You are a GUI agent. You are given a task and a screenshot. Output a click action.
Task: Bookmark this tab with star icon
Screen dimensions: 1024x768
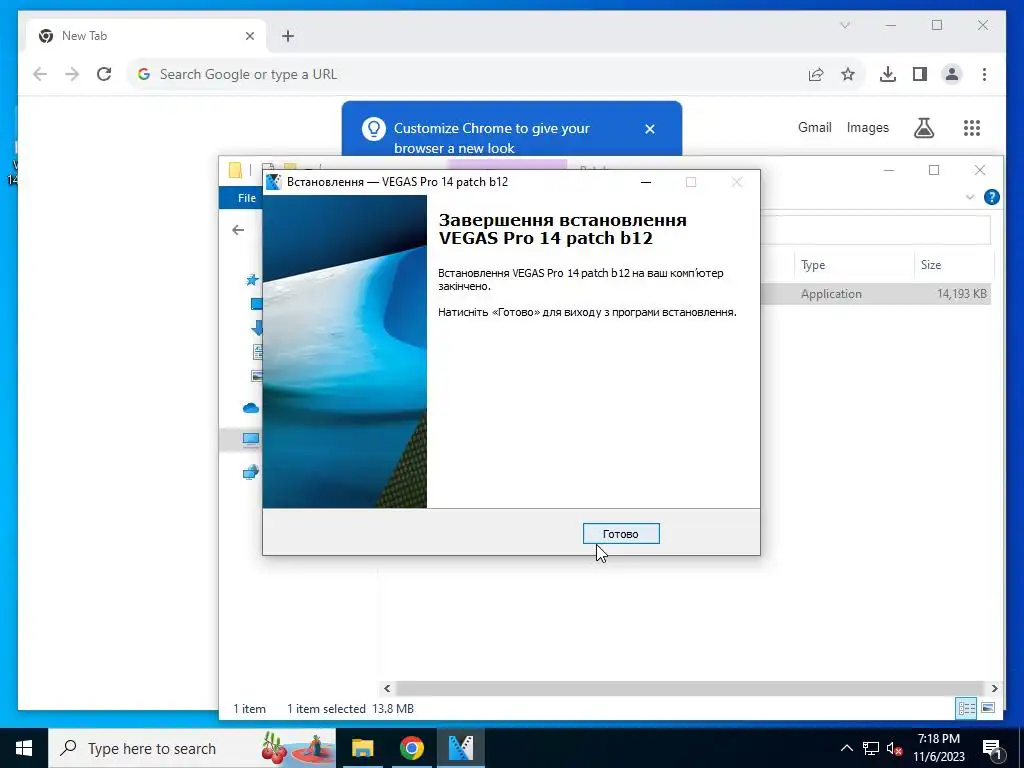click(x=848, y=74)
